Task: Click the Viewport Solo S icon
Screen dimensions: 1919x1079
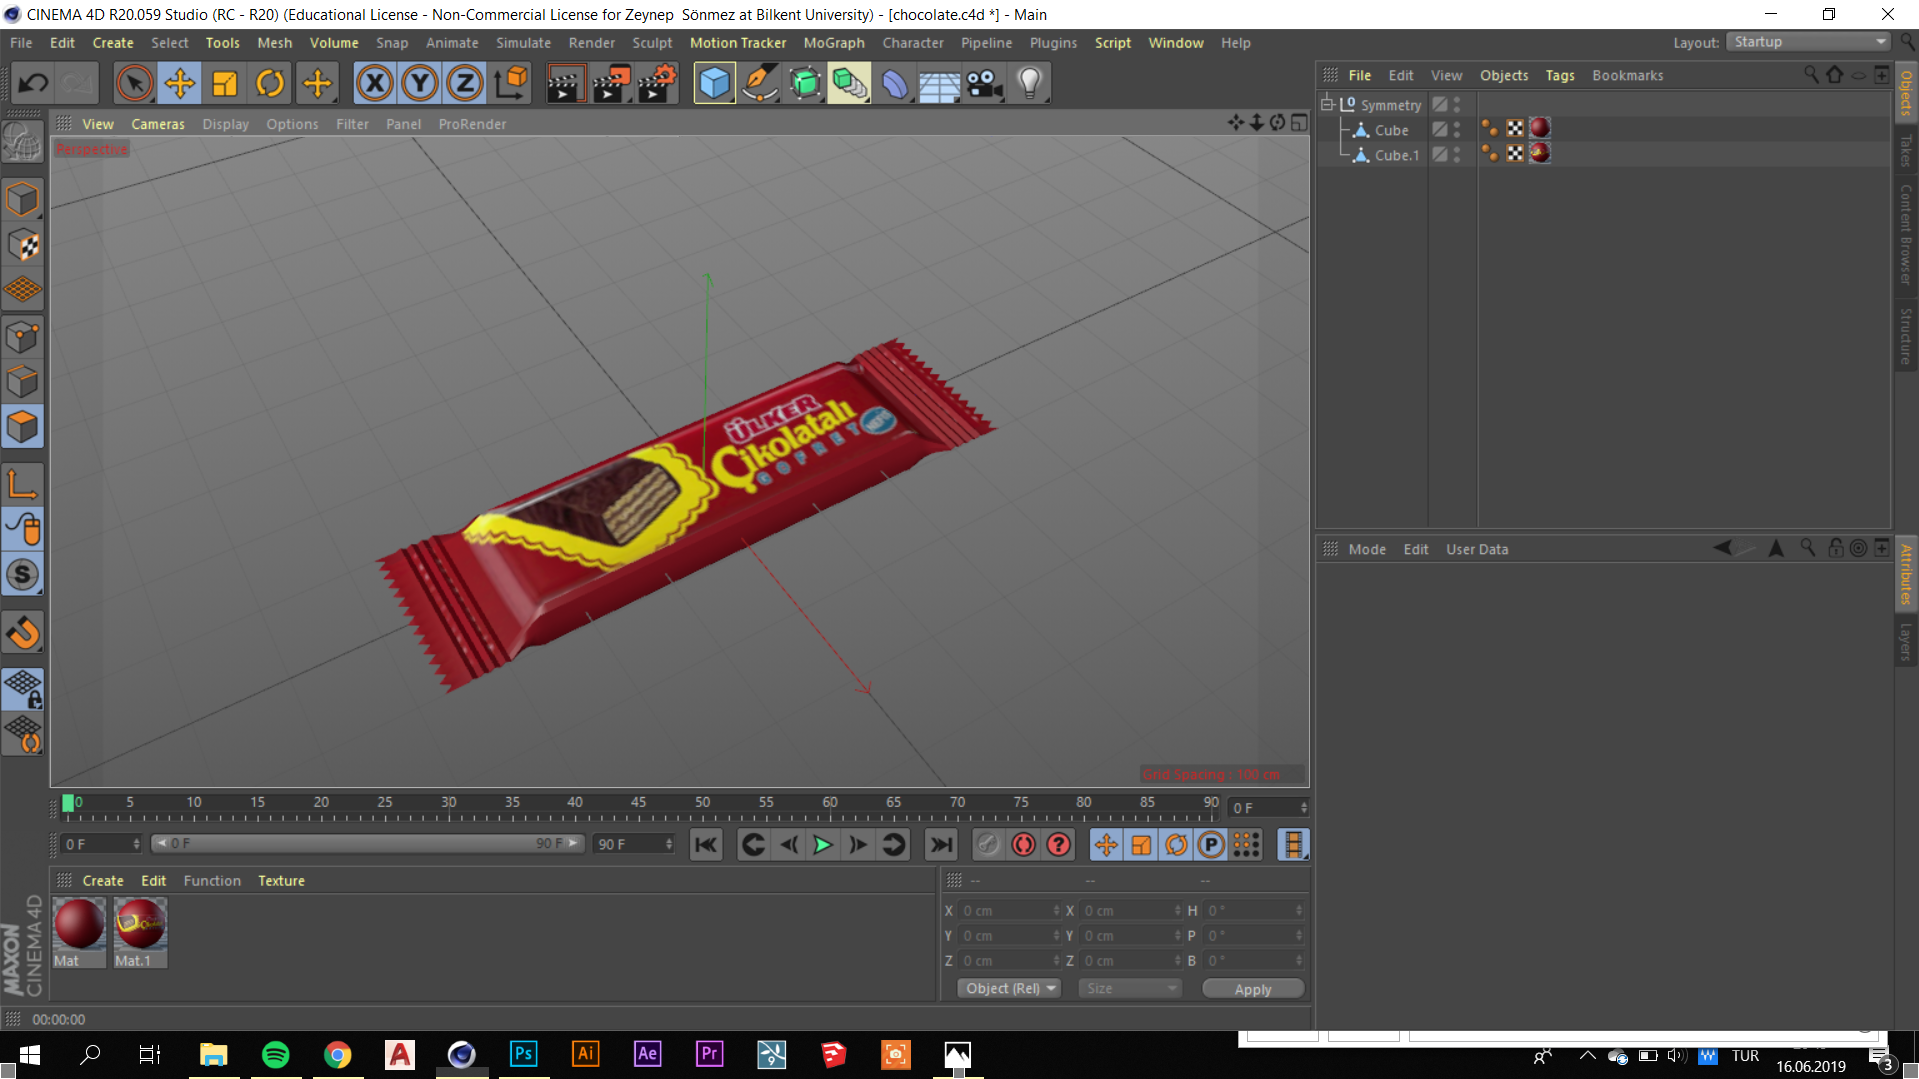Action: 23,575
